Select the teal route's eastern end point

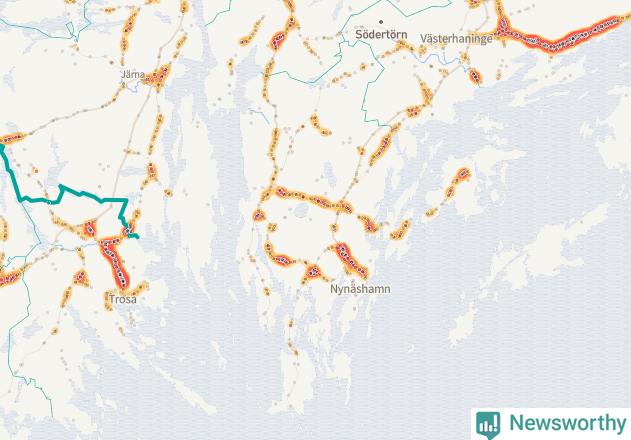tap(136, 236)
